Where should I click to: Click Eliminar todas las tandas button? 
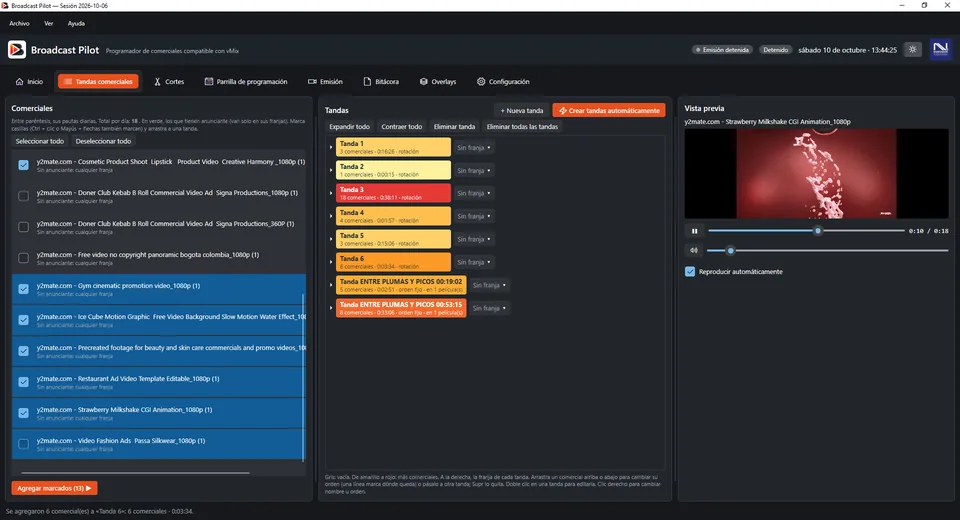tap(522, 126)
